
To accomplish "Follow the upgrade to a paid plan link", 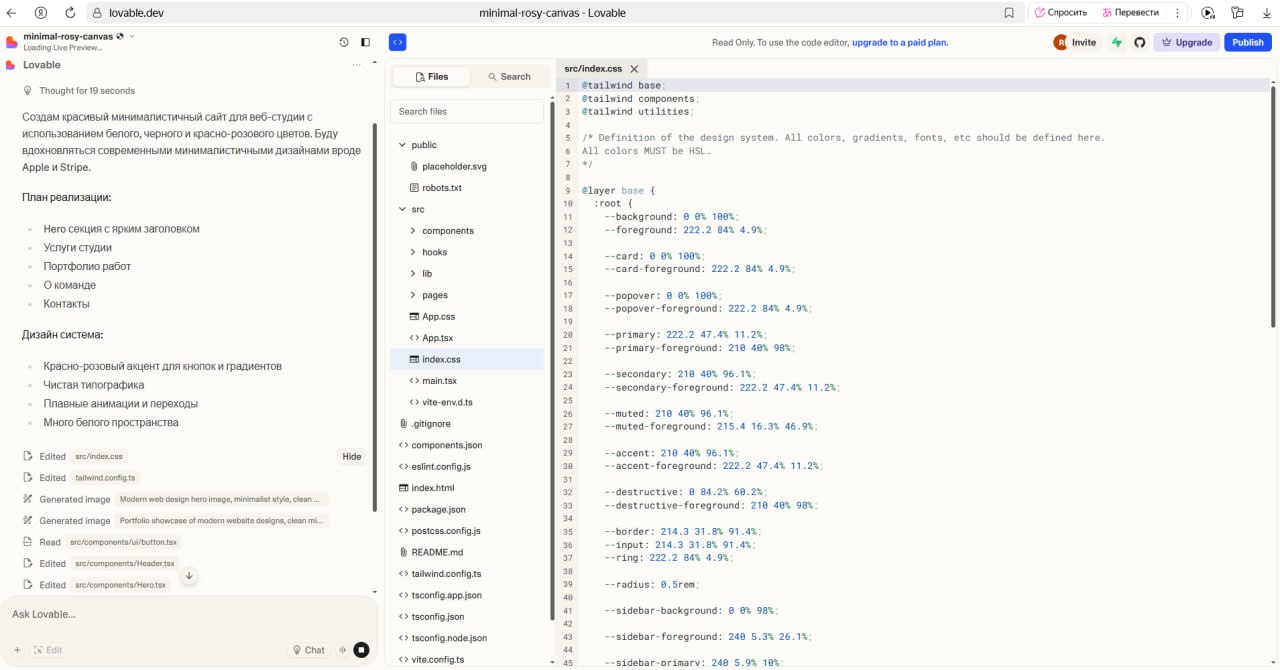I will pos(899,43).
